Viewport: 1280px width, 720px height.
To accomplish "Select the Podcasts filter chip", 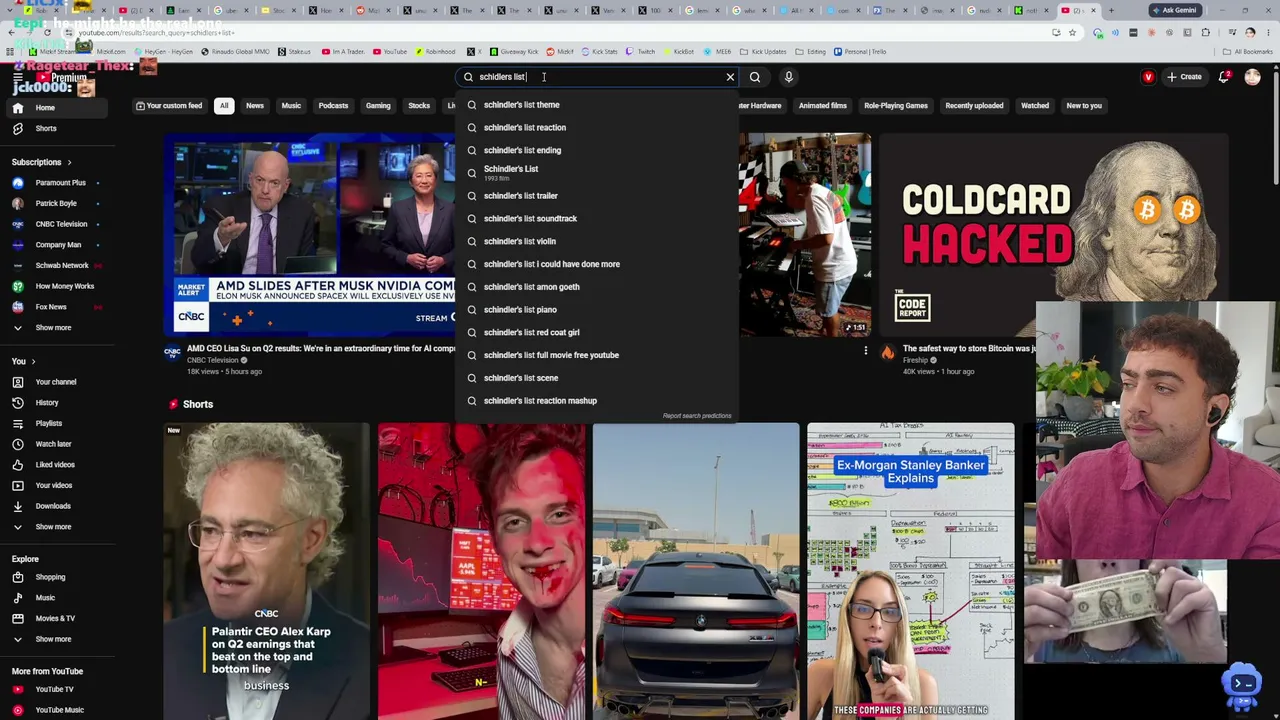I will click(x=333, y=106).
